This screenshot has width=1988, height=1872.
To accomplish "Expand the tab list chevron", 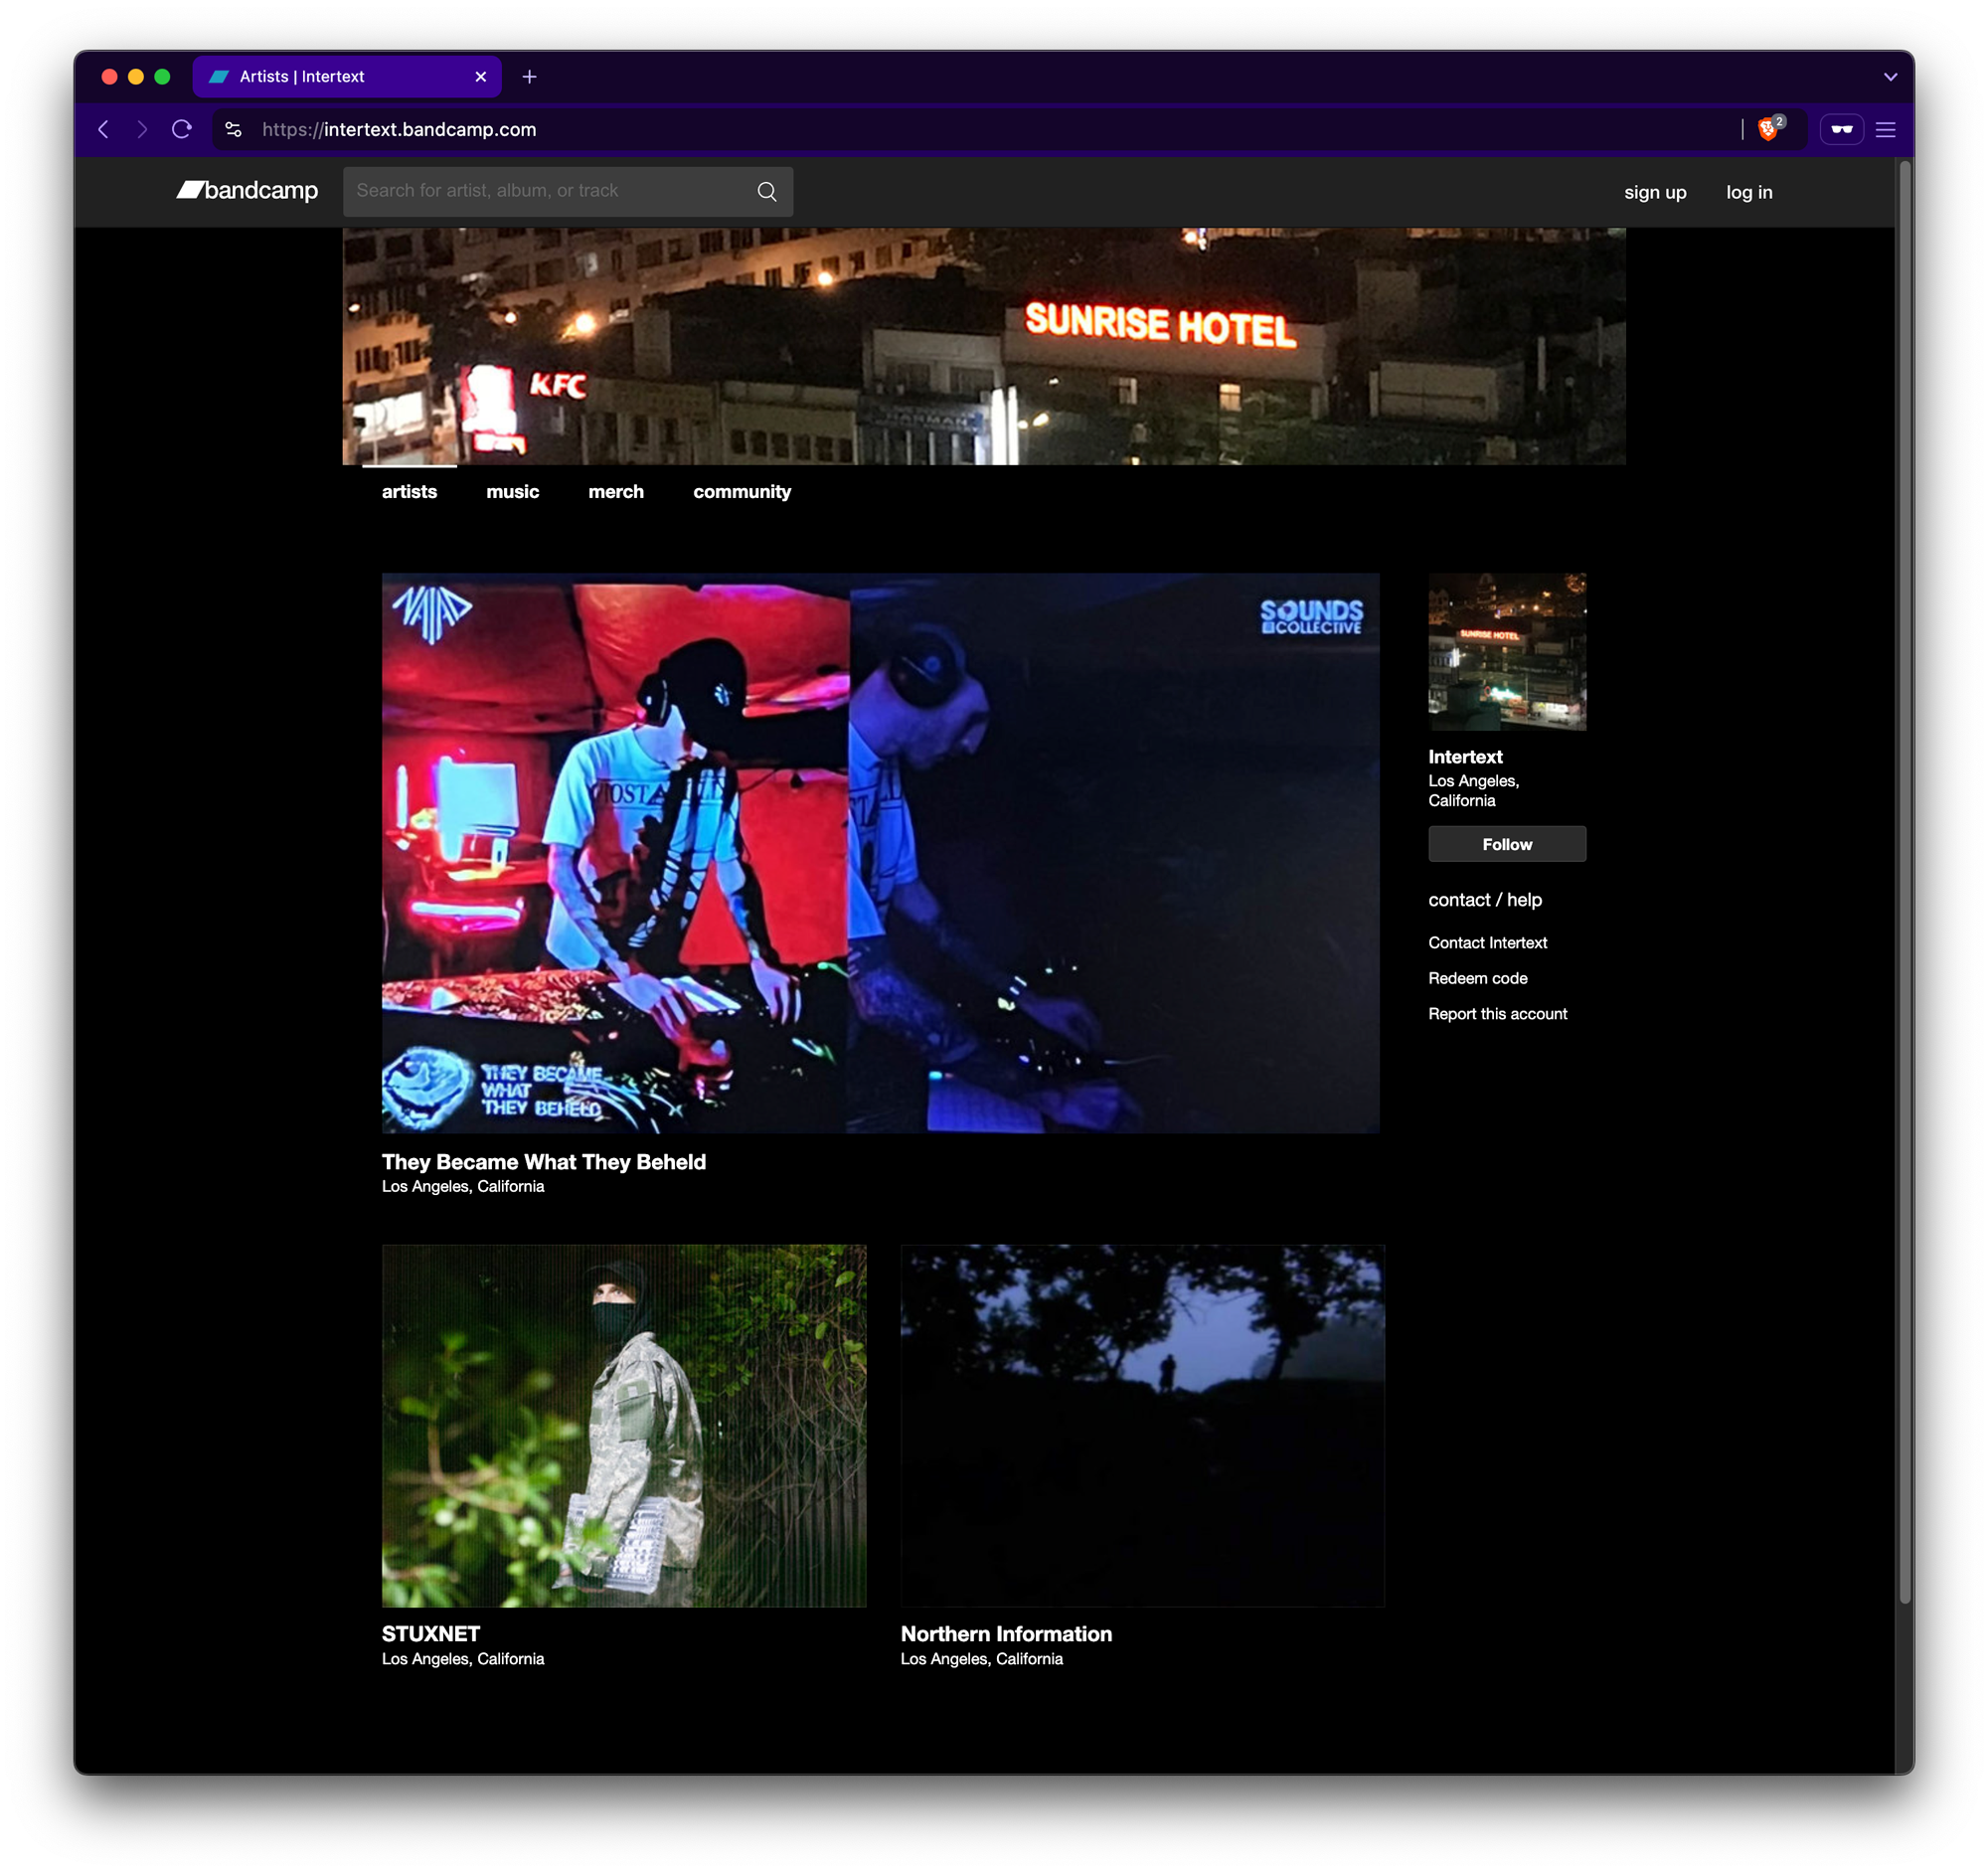I will point(1890,77).
